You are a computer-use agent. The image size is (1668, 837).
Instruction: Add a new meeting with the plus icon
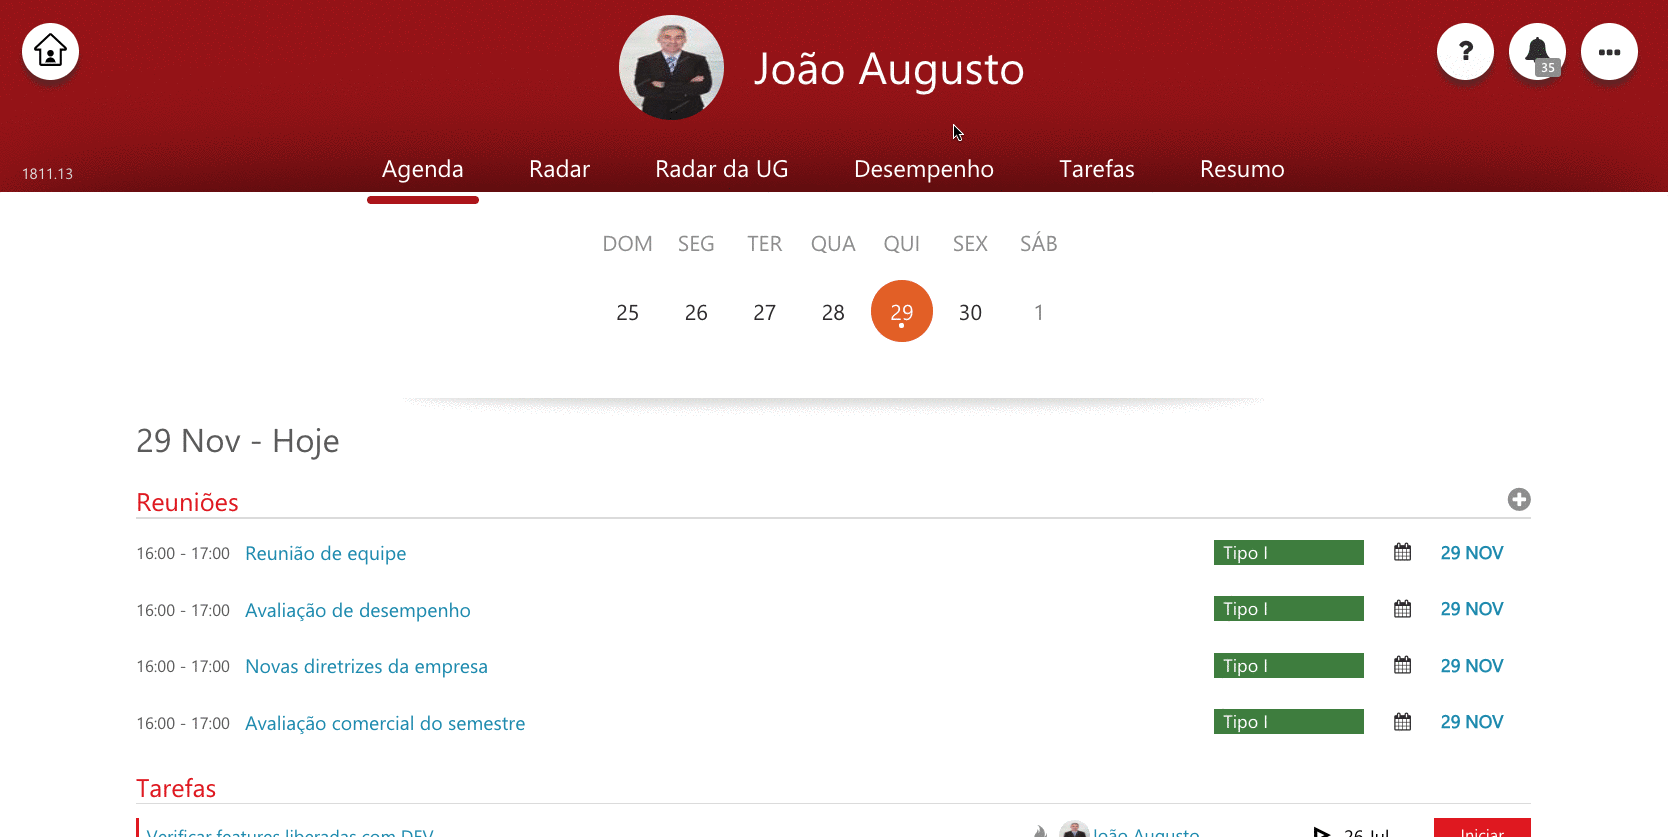tap(1519, 499)
